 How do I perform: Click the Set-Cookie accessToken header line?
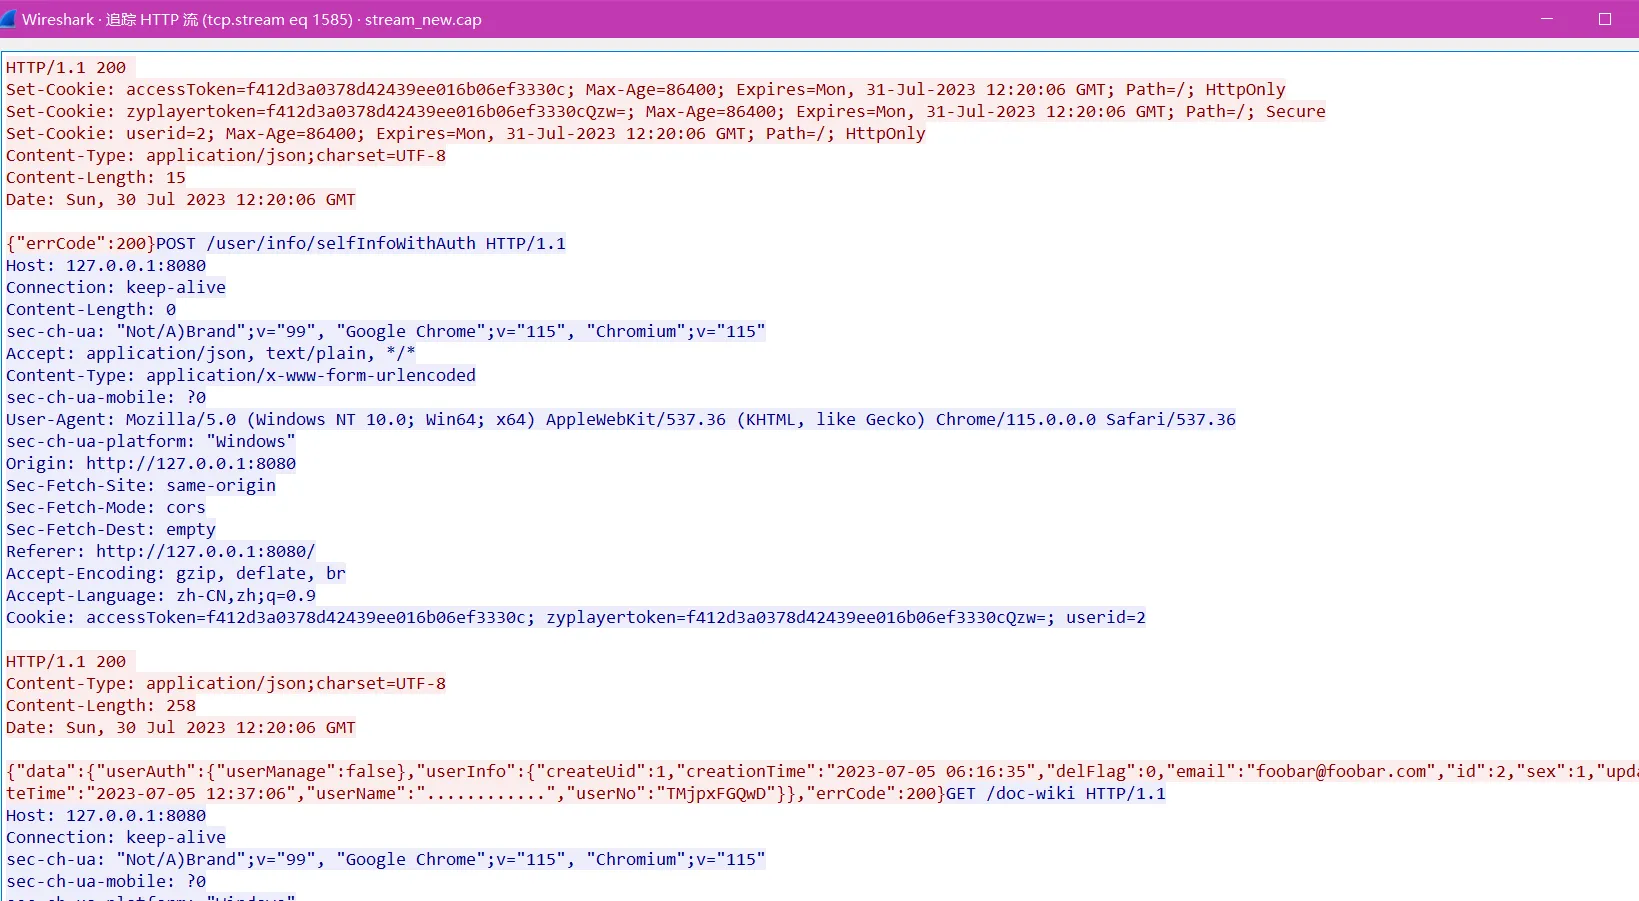644,90
